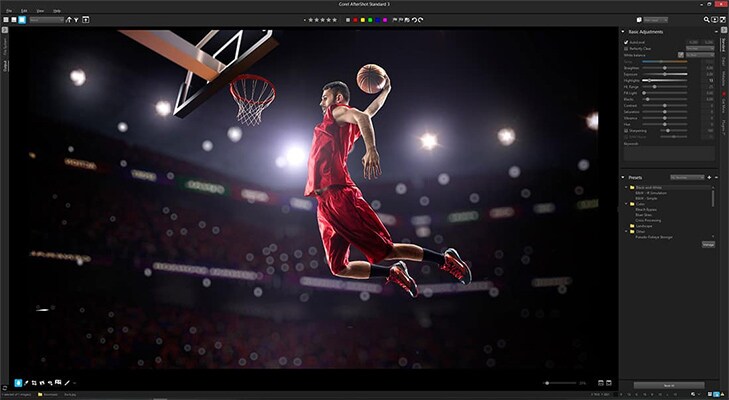The width and height of the screenshot is (729, 400).
Task: Collapse the Black and White preset folder
Action: 626,187
